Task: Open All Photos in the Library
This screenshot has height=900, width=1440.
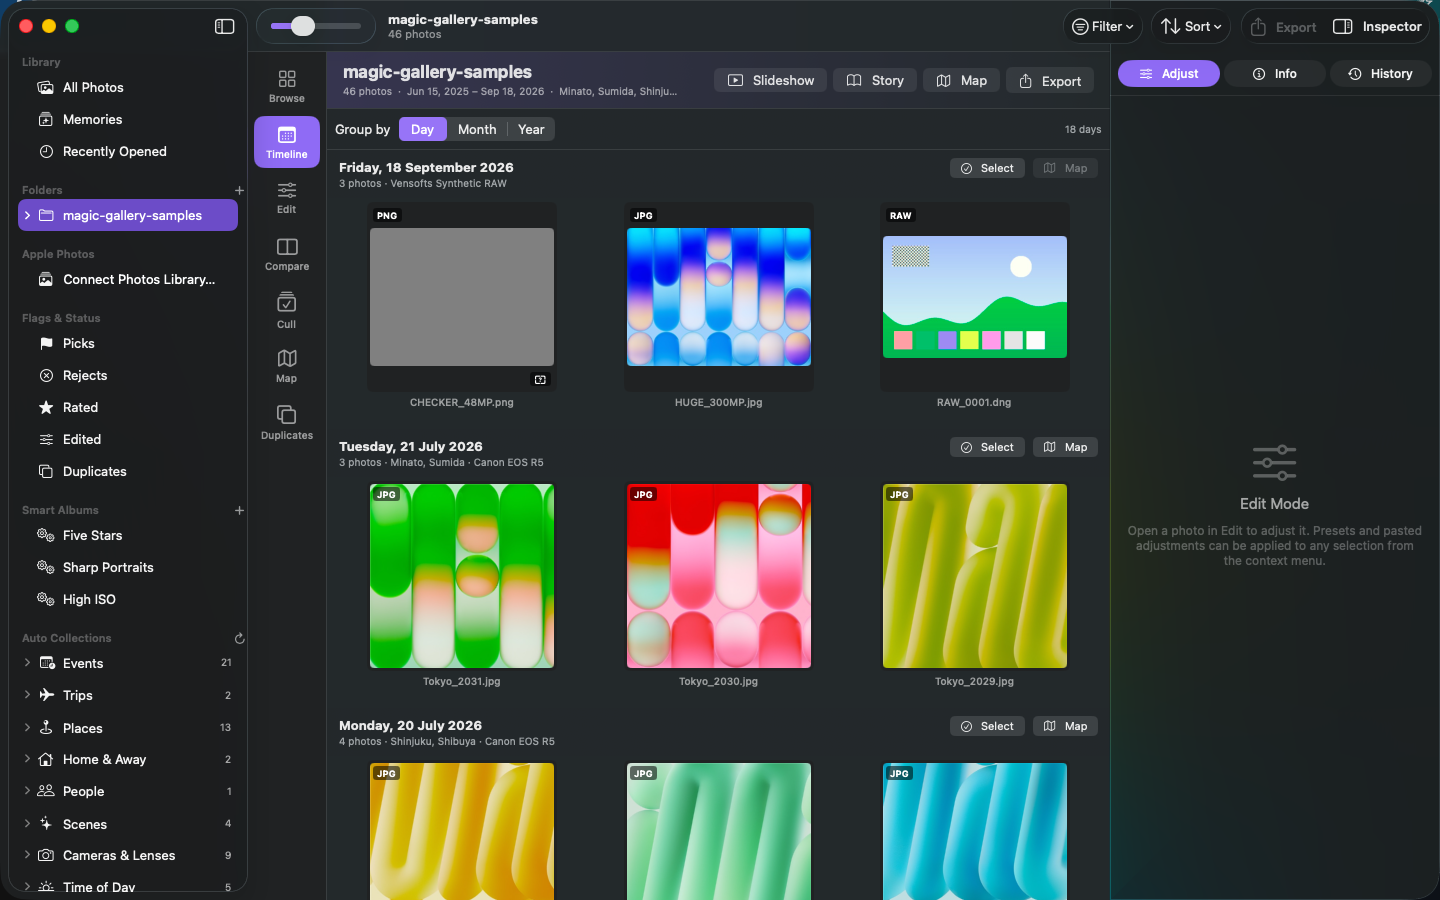Action: click(128, 88)
